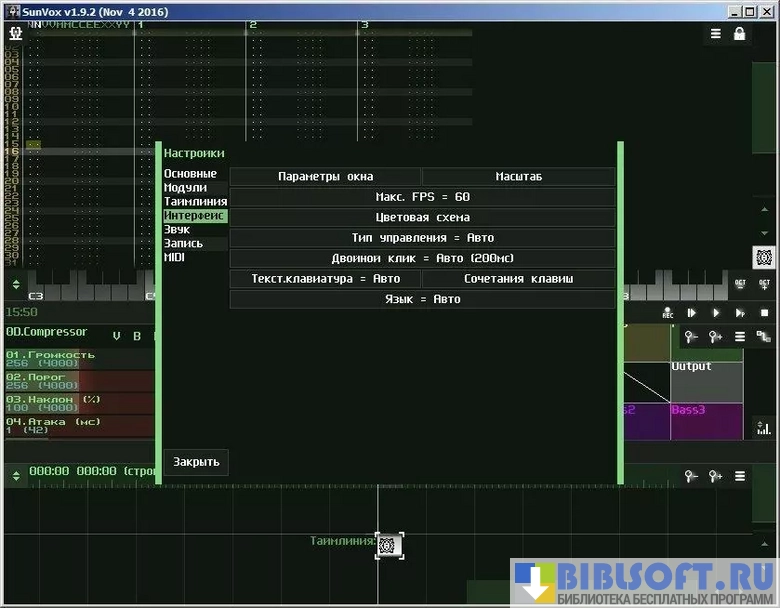The width and height of the screenshot is (780, 608).
Task: Click the module levels icon beside Bass3
Action: (x=764, y=428)
